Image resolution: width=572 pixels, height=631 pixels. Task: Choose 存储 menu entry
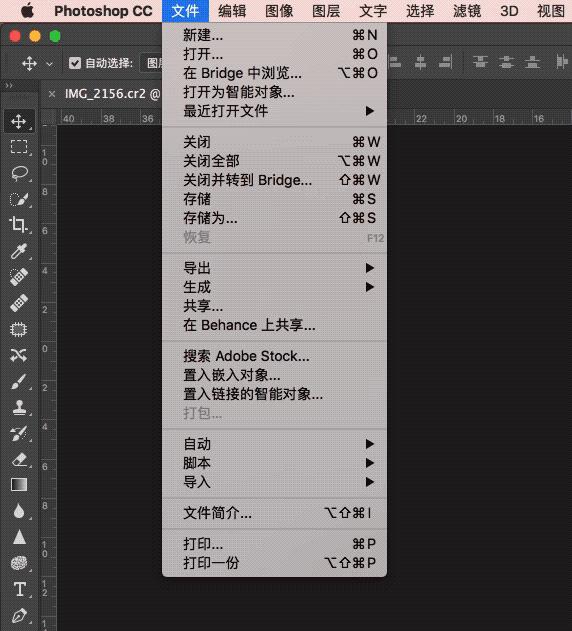tap(275, 199)
